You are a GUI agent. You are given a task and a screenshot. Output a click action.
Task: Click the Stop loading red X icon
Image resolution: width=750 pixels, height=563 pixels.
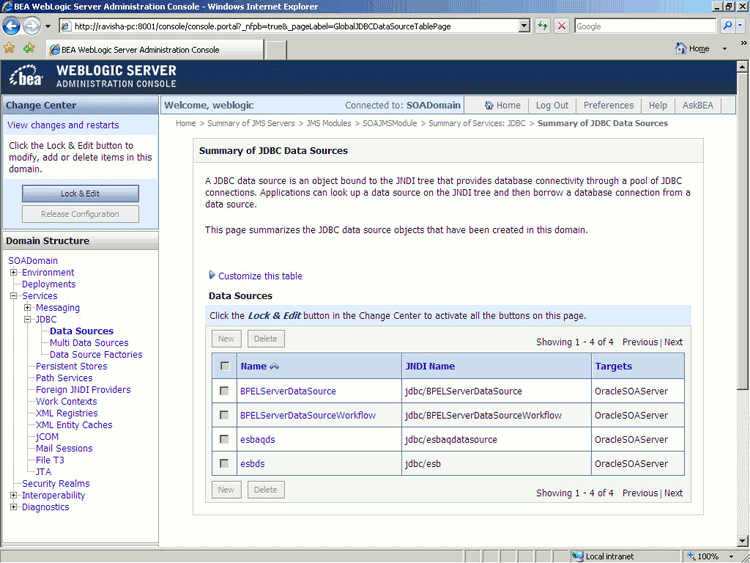(x=562, y=26)
